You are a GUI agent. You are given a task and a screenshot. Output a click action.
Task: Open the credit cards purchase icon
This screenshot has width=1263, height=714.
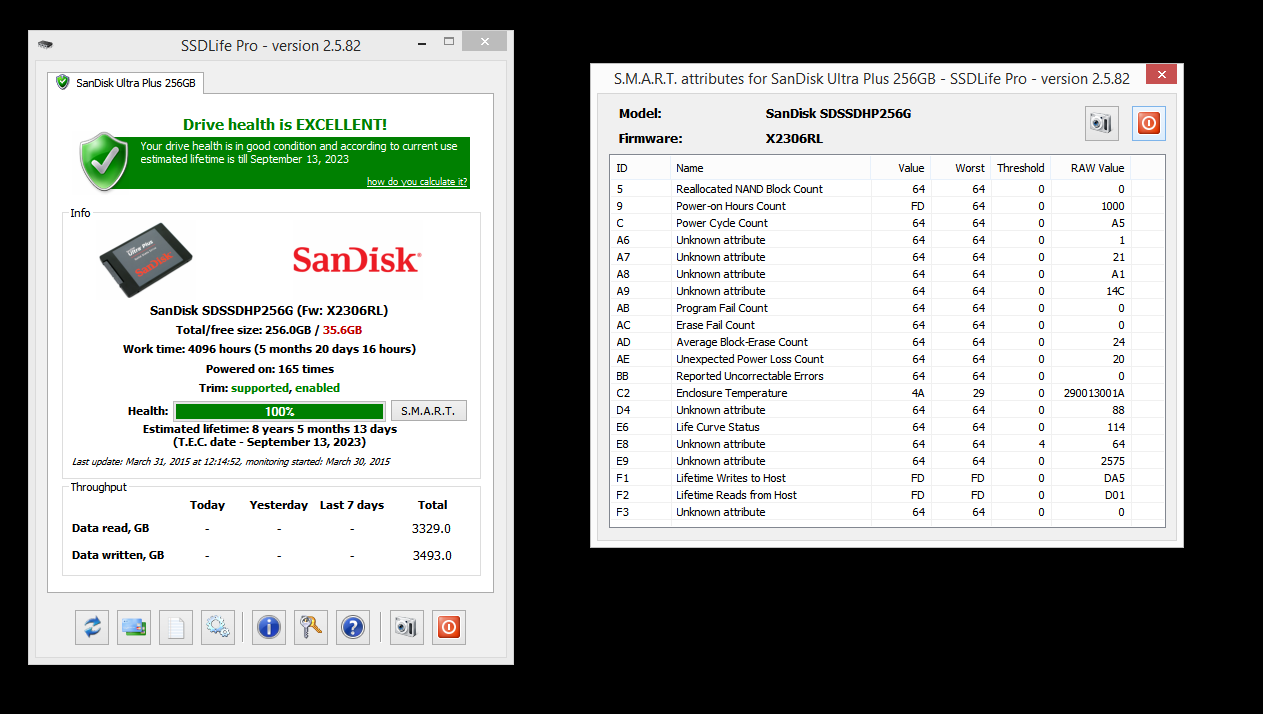pyautogui.click(x=134, y=627)
